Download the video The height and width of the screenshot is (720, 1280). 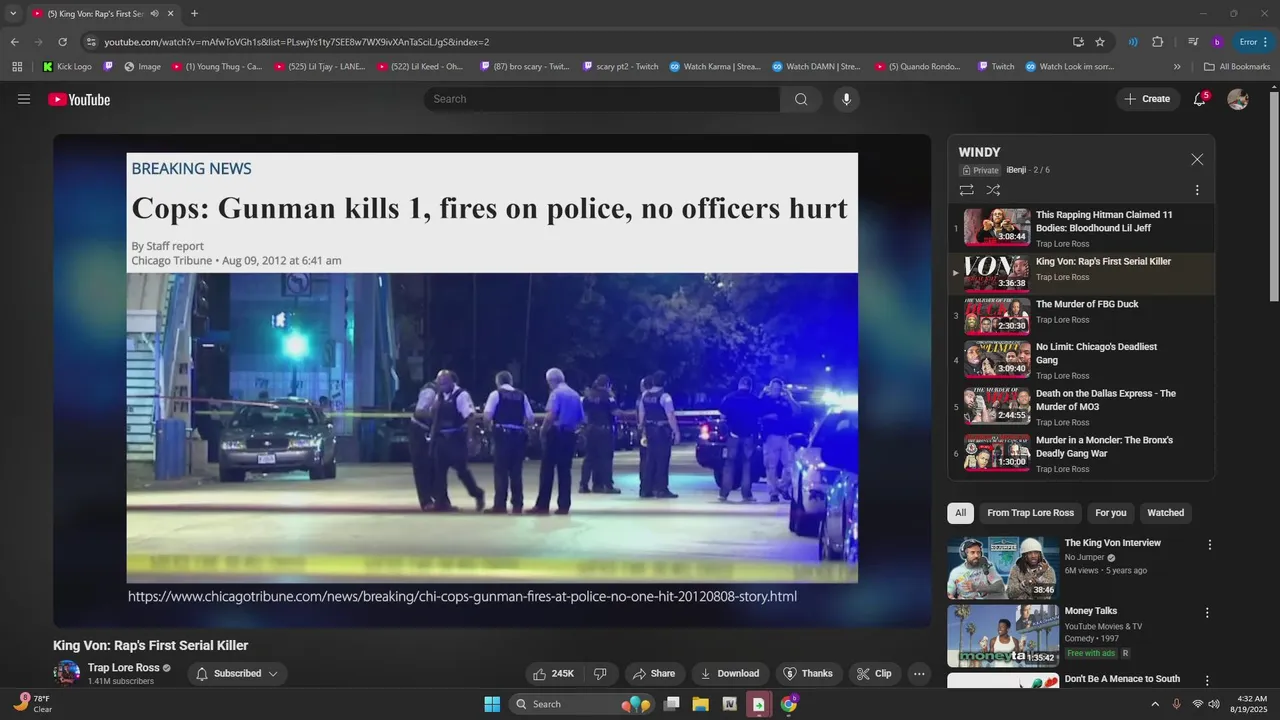(730, 674)
